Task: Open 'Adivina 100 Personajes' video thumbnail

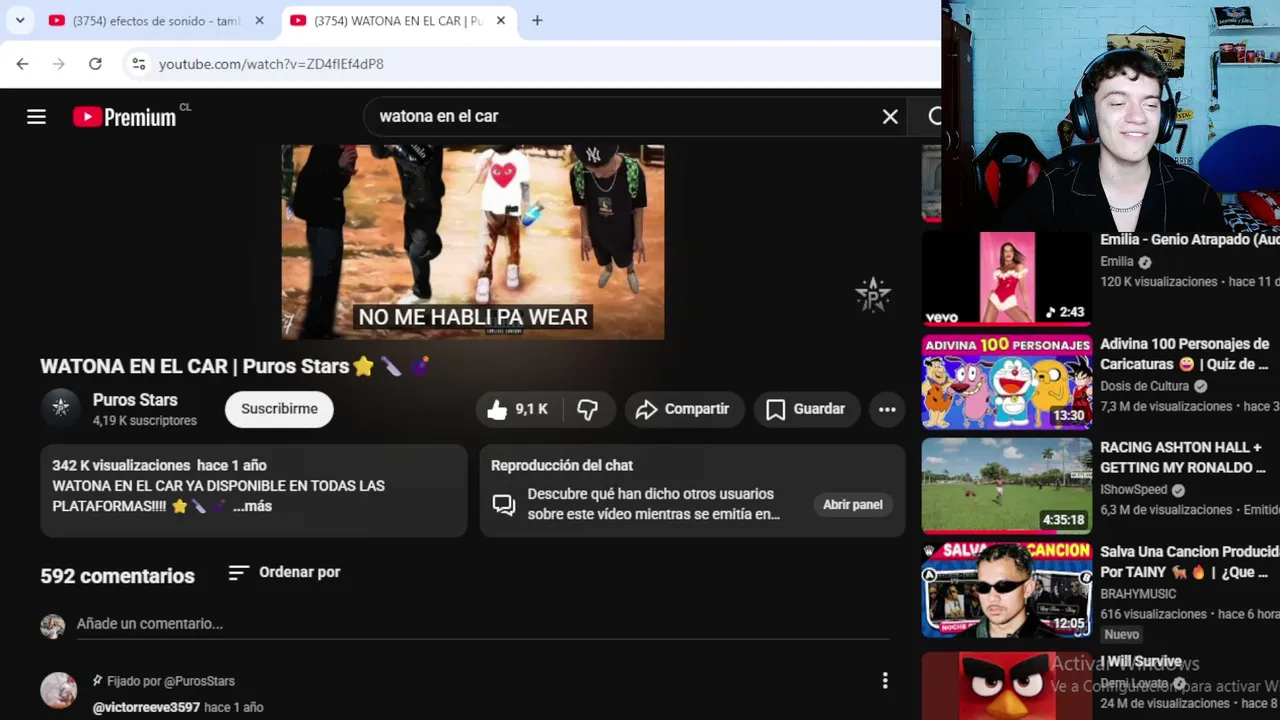Action: tap(1006, 382)
